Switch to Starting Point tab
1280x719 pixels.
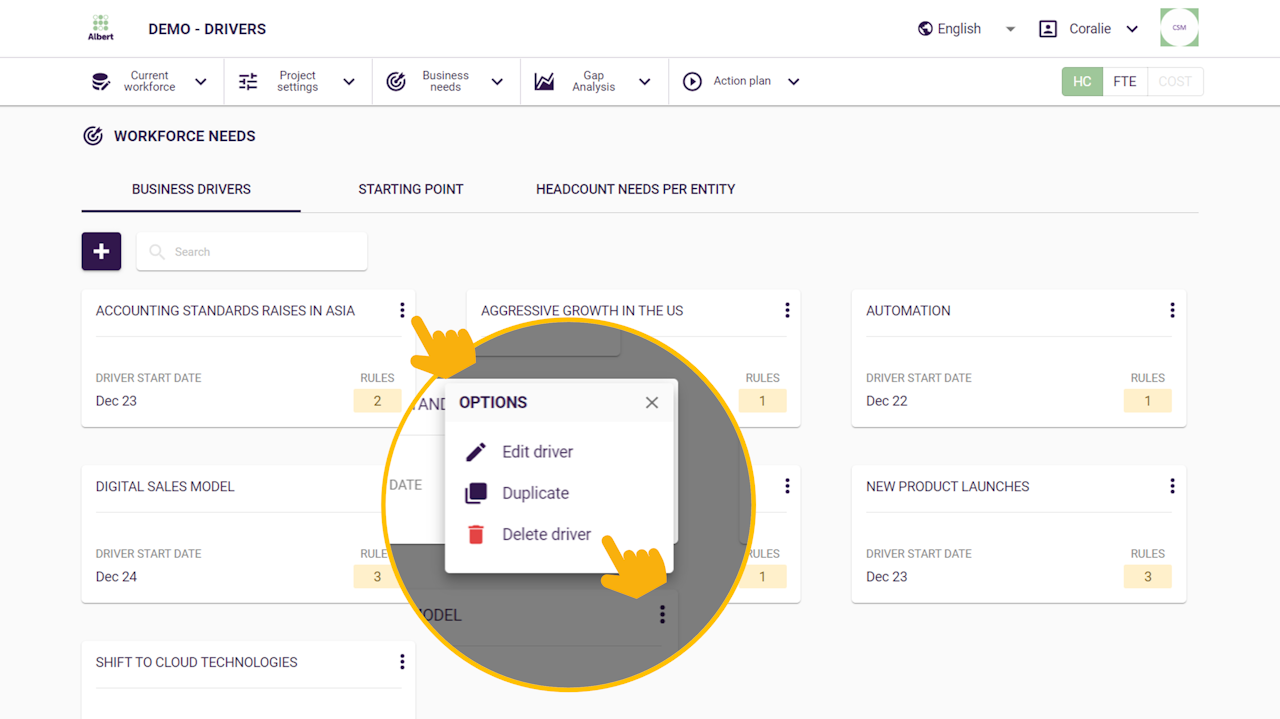pos(411,189)
